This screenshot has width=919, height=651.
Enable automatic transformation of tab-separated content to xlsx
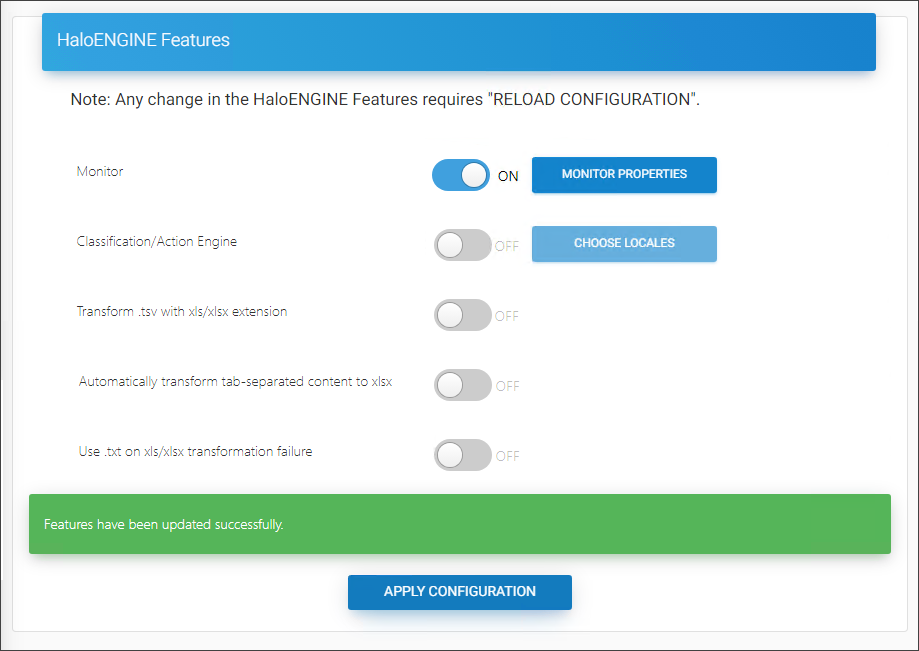461,384
